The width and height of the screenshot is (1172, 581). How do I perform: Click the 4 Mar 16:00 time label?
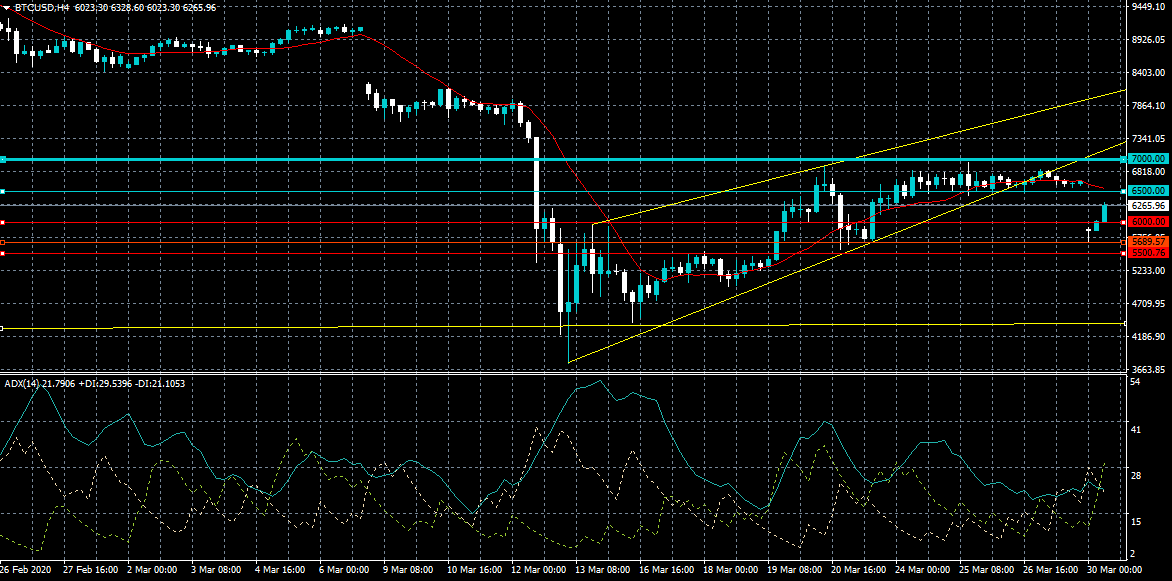coord(281,569)
